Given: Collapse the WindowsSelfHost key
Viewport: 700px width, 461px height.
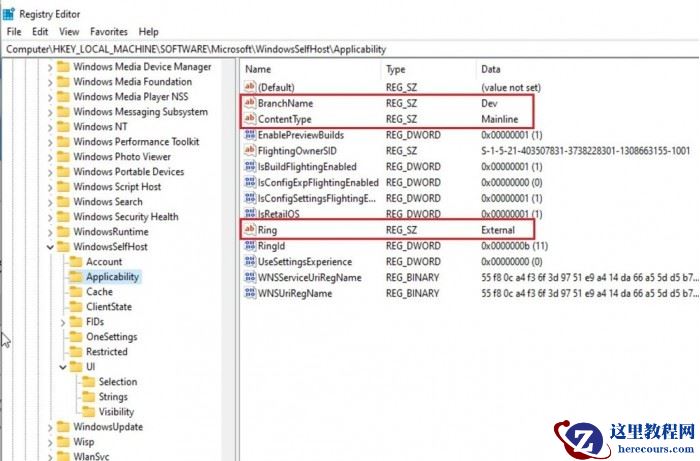Looking at the screenshot, I should pyautogui.click(x=50, y=247).
